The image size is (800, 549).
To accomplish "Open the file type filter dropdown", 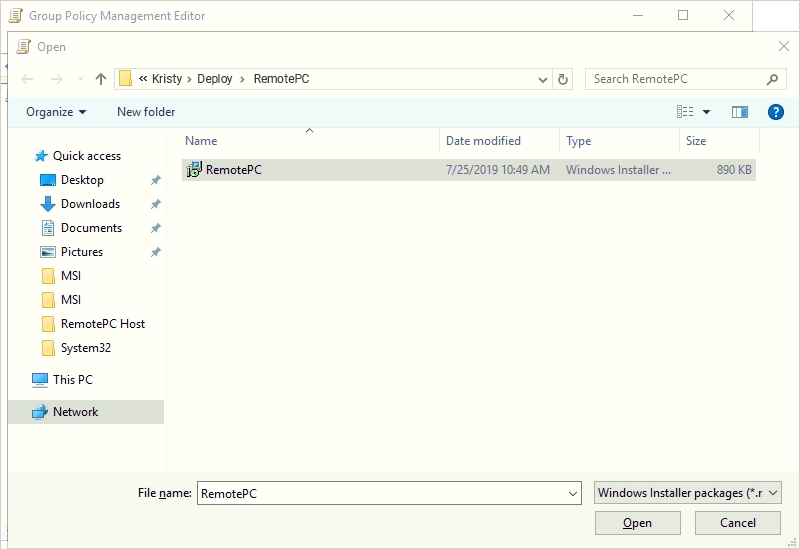I will [687, 493].
